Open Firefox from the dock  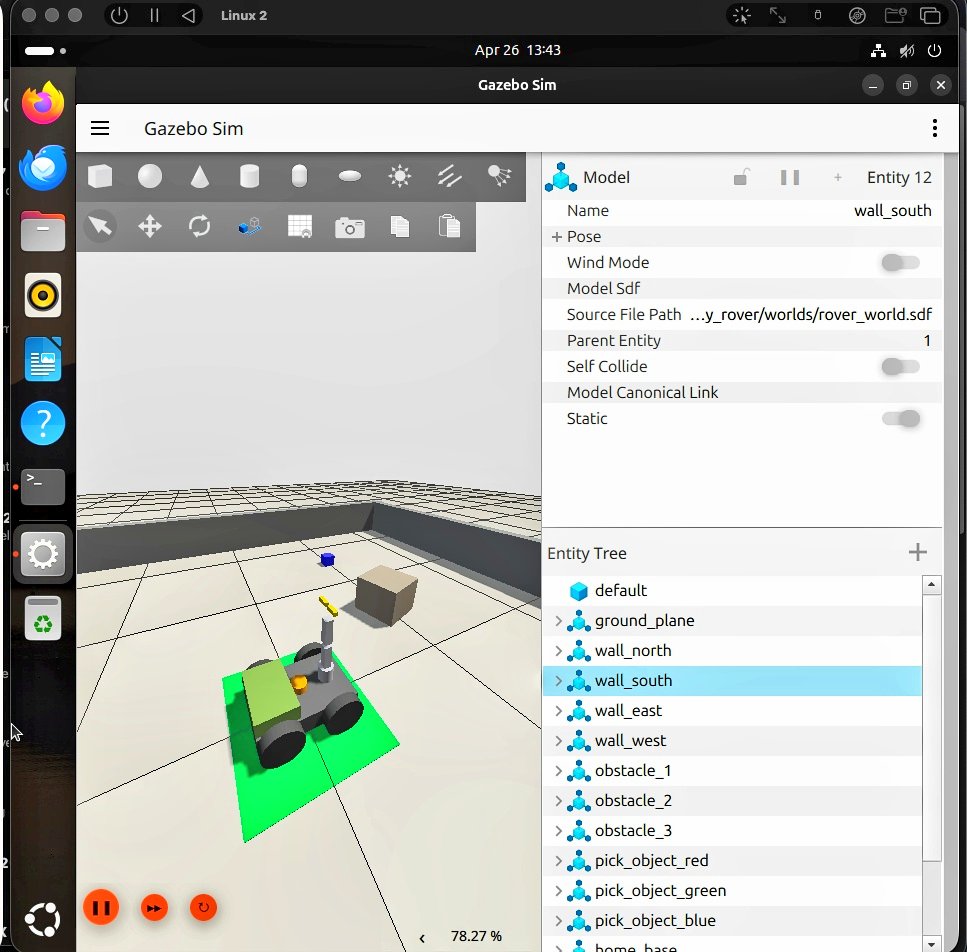coord(43,103)
